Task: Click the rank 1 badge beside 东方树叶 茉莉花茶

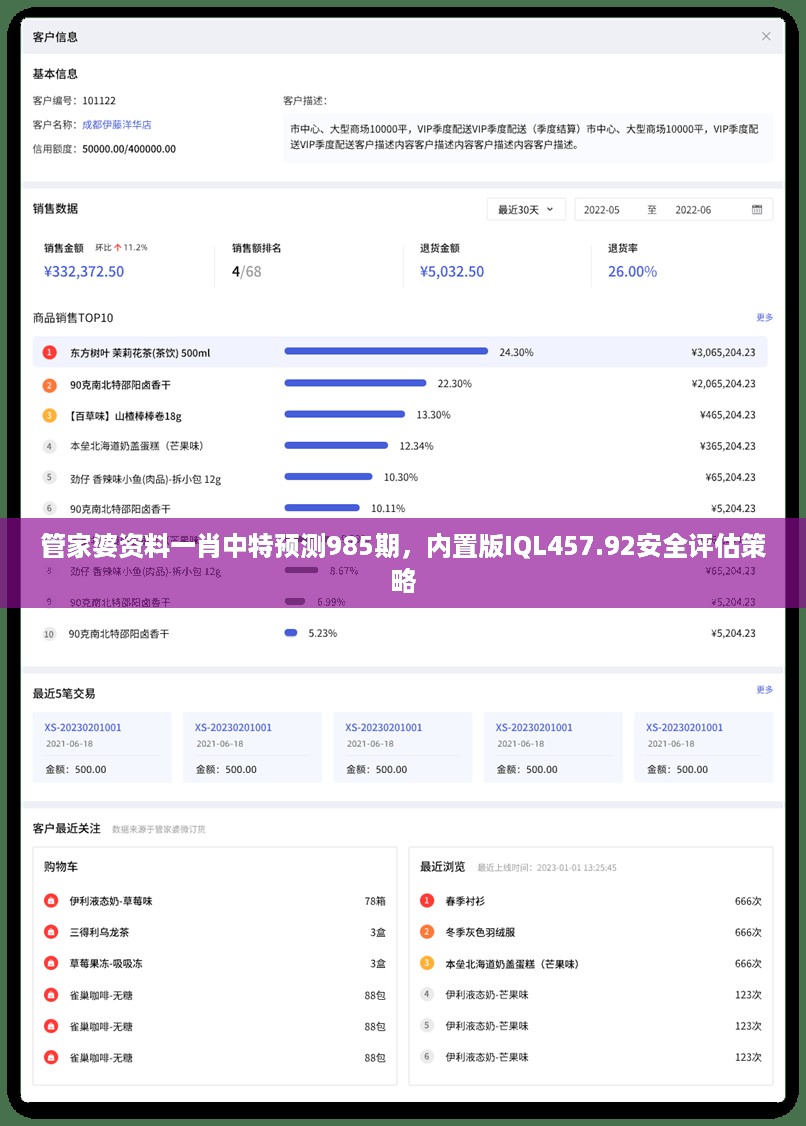Action: [49, 352]
